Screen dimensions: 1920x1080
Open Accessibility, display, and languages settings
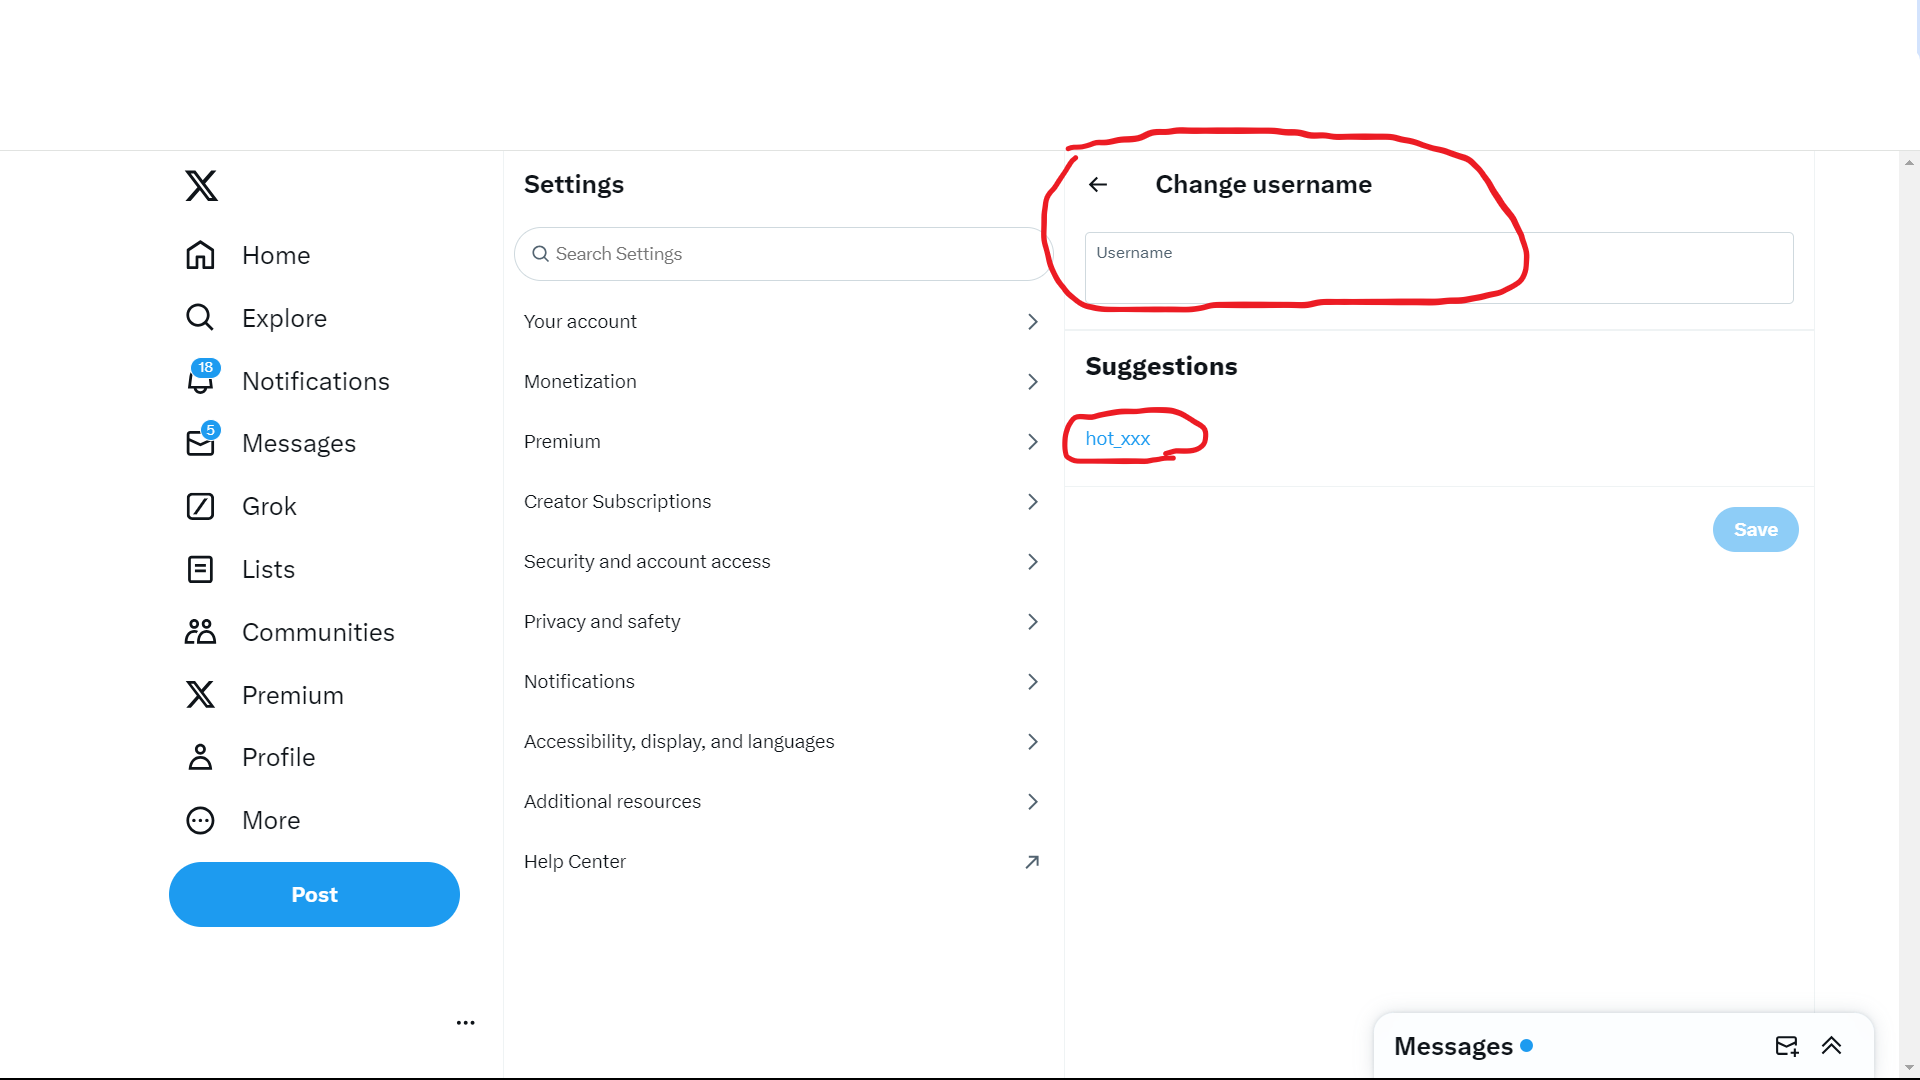click(x=782, y=741)
